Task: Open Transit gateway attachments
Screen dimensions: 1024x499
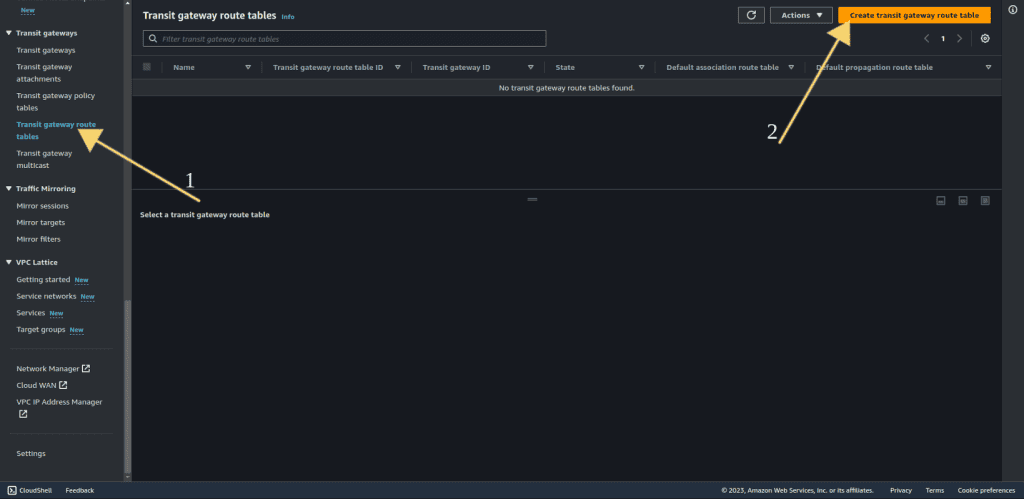Action: click(x=44, y=72)
